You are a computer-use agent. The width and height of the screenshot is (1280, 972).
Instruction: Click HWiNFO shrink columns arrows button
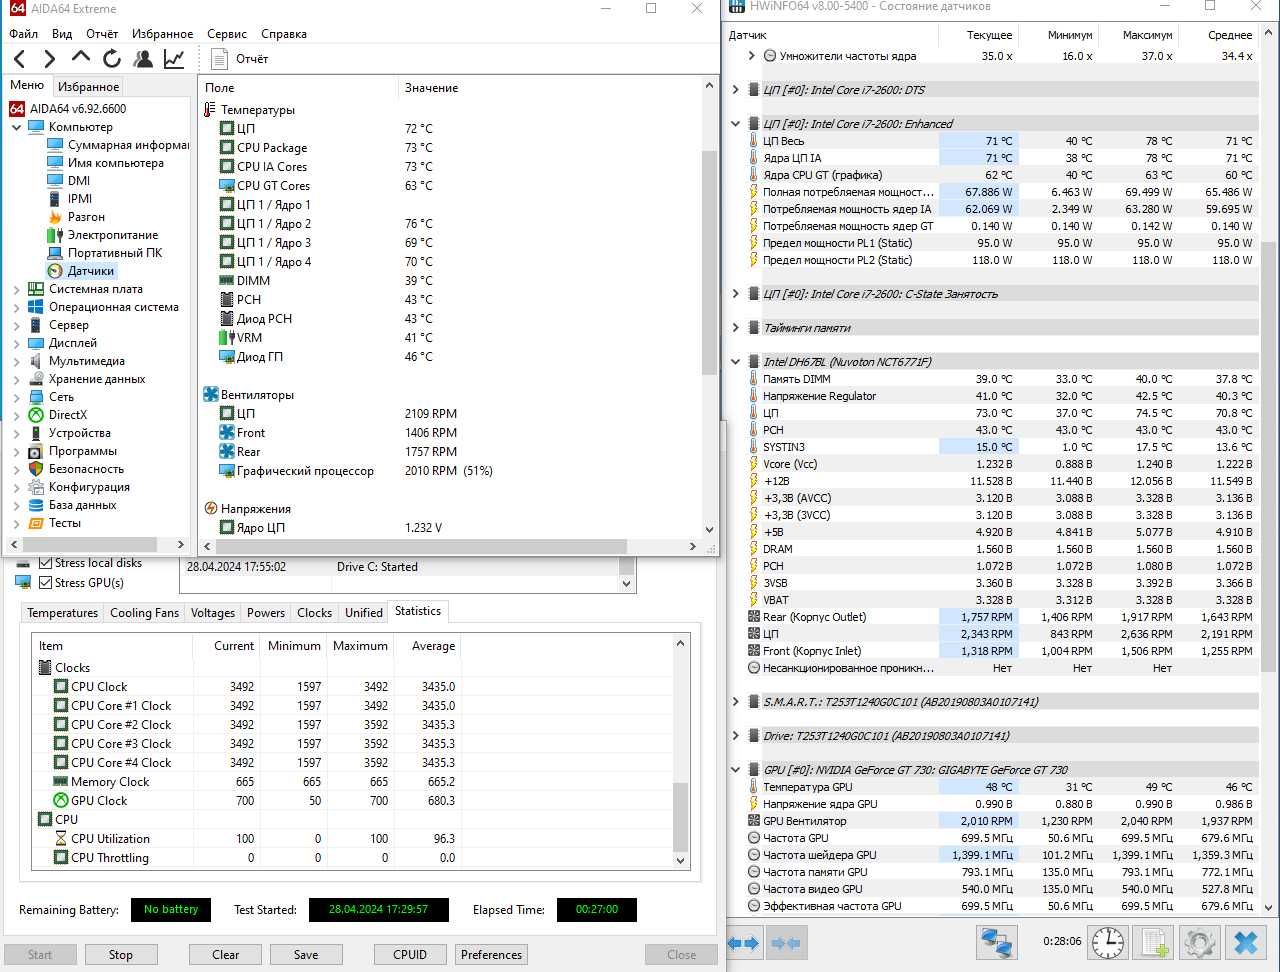(x=787, y=942)
